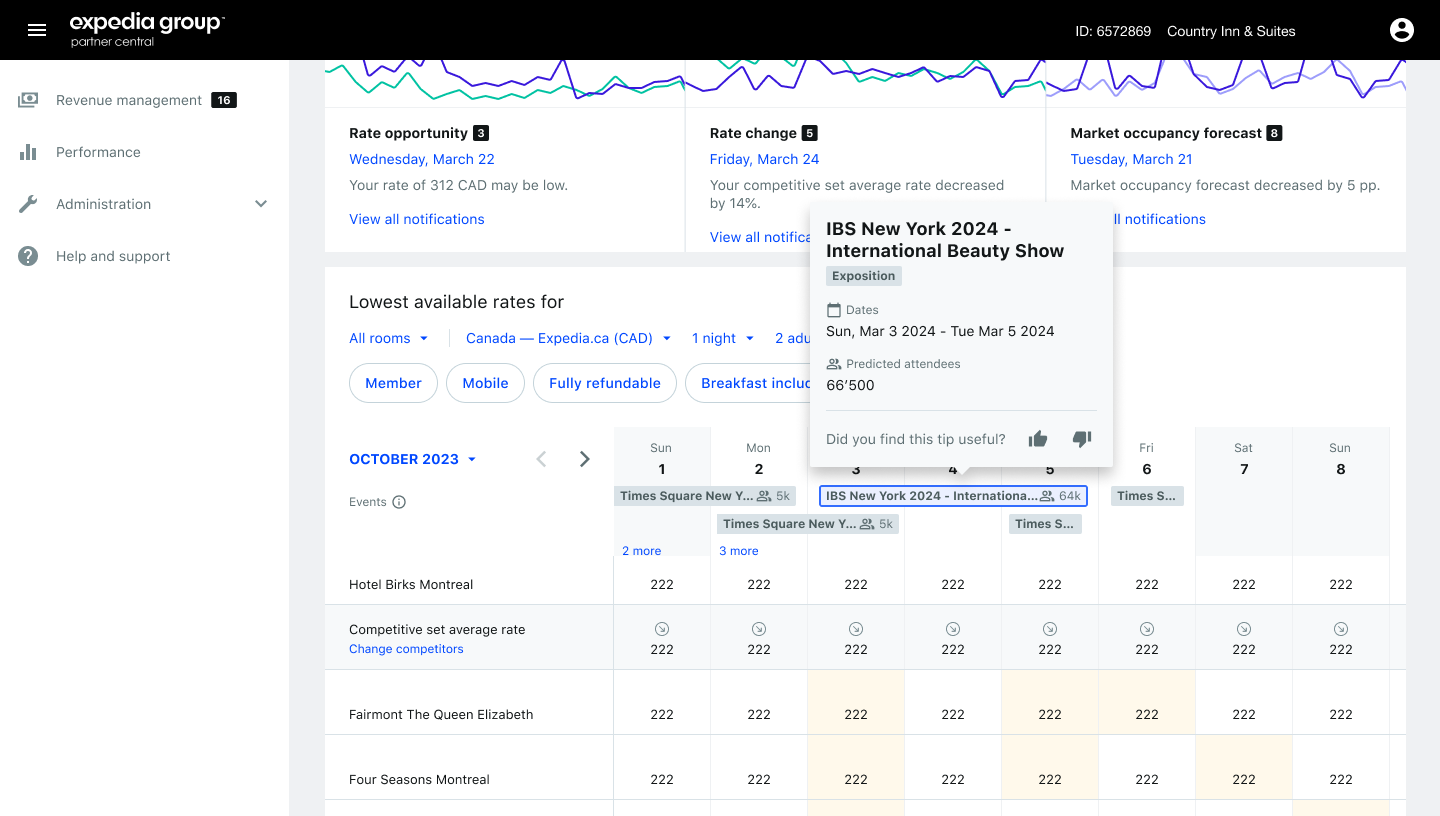
Task: Show 2 more events on Sunday 1
Action: tap(641, 551)
